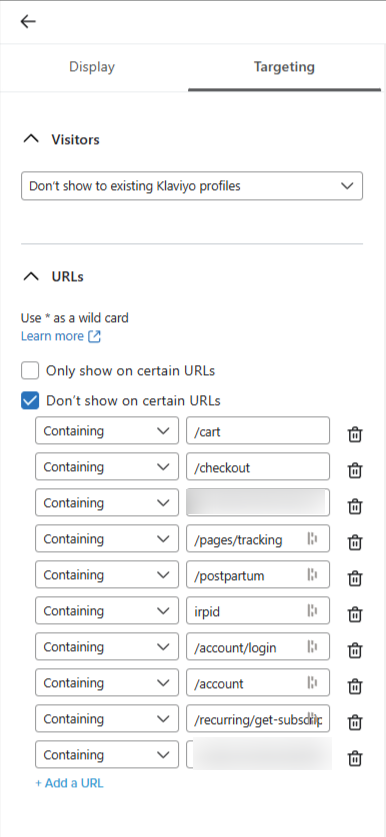The image size is (386, 837).
Task: Remove the /pages/tracking rule with trash icon
Action: [355, 542]
